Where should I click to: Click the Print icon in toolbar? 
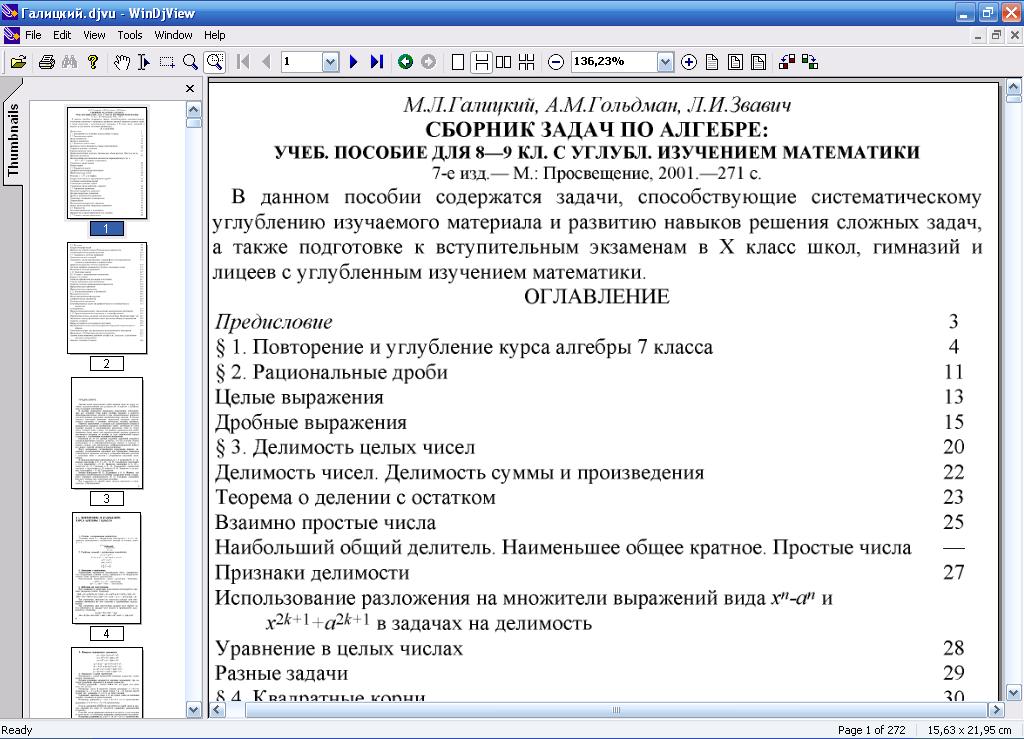coord(46,62)
